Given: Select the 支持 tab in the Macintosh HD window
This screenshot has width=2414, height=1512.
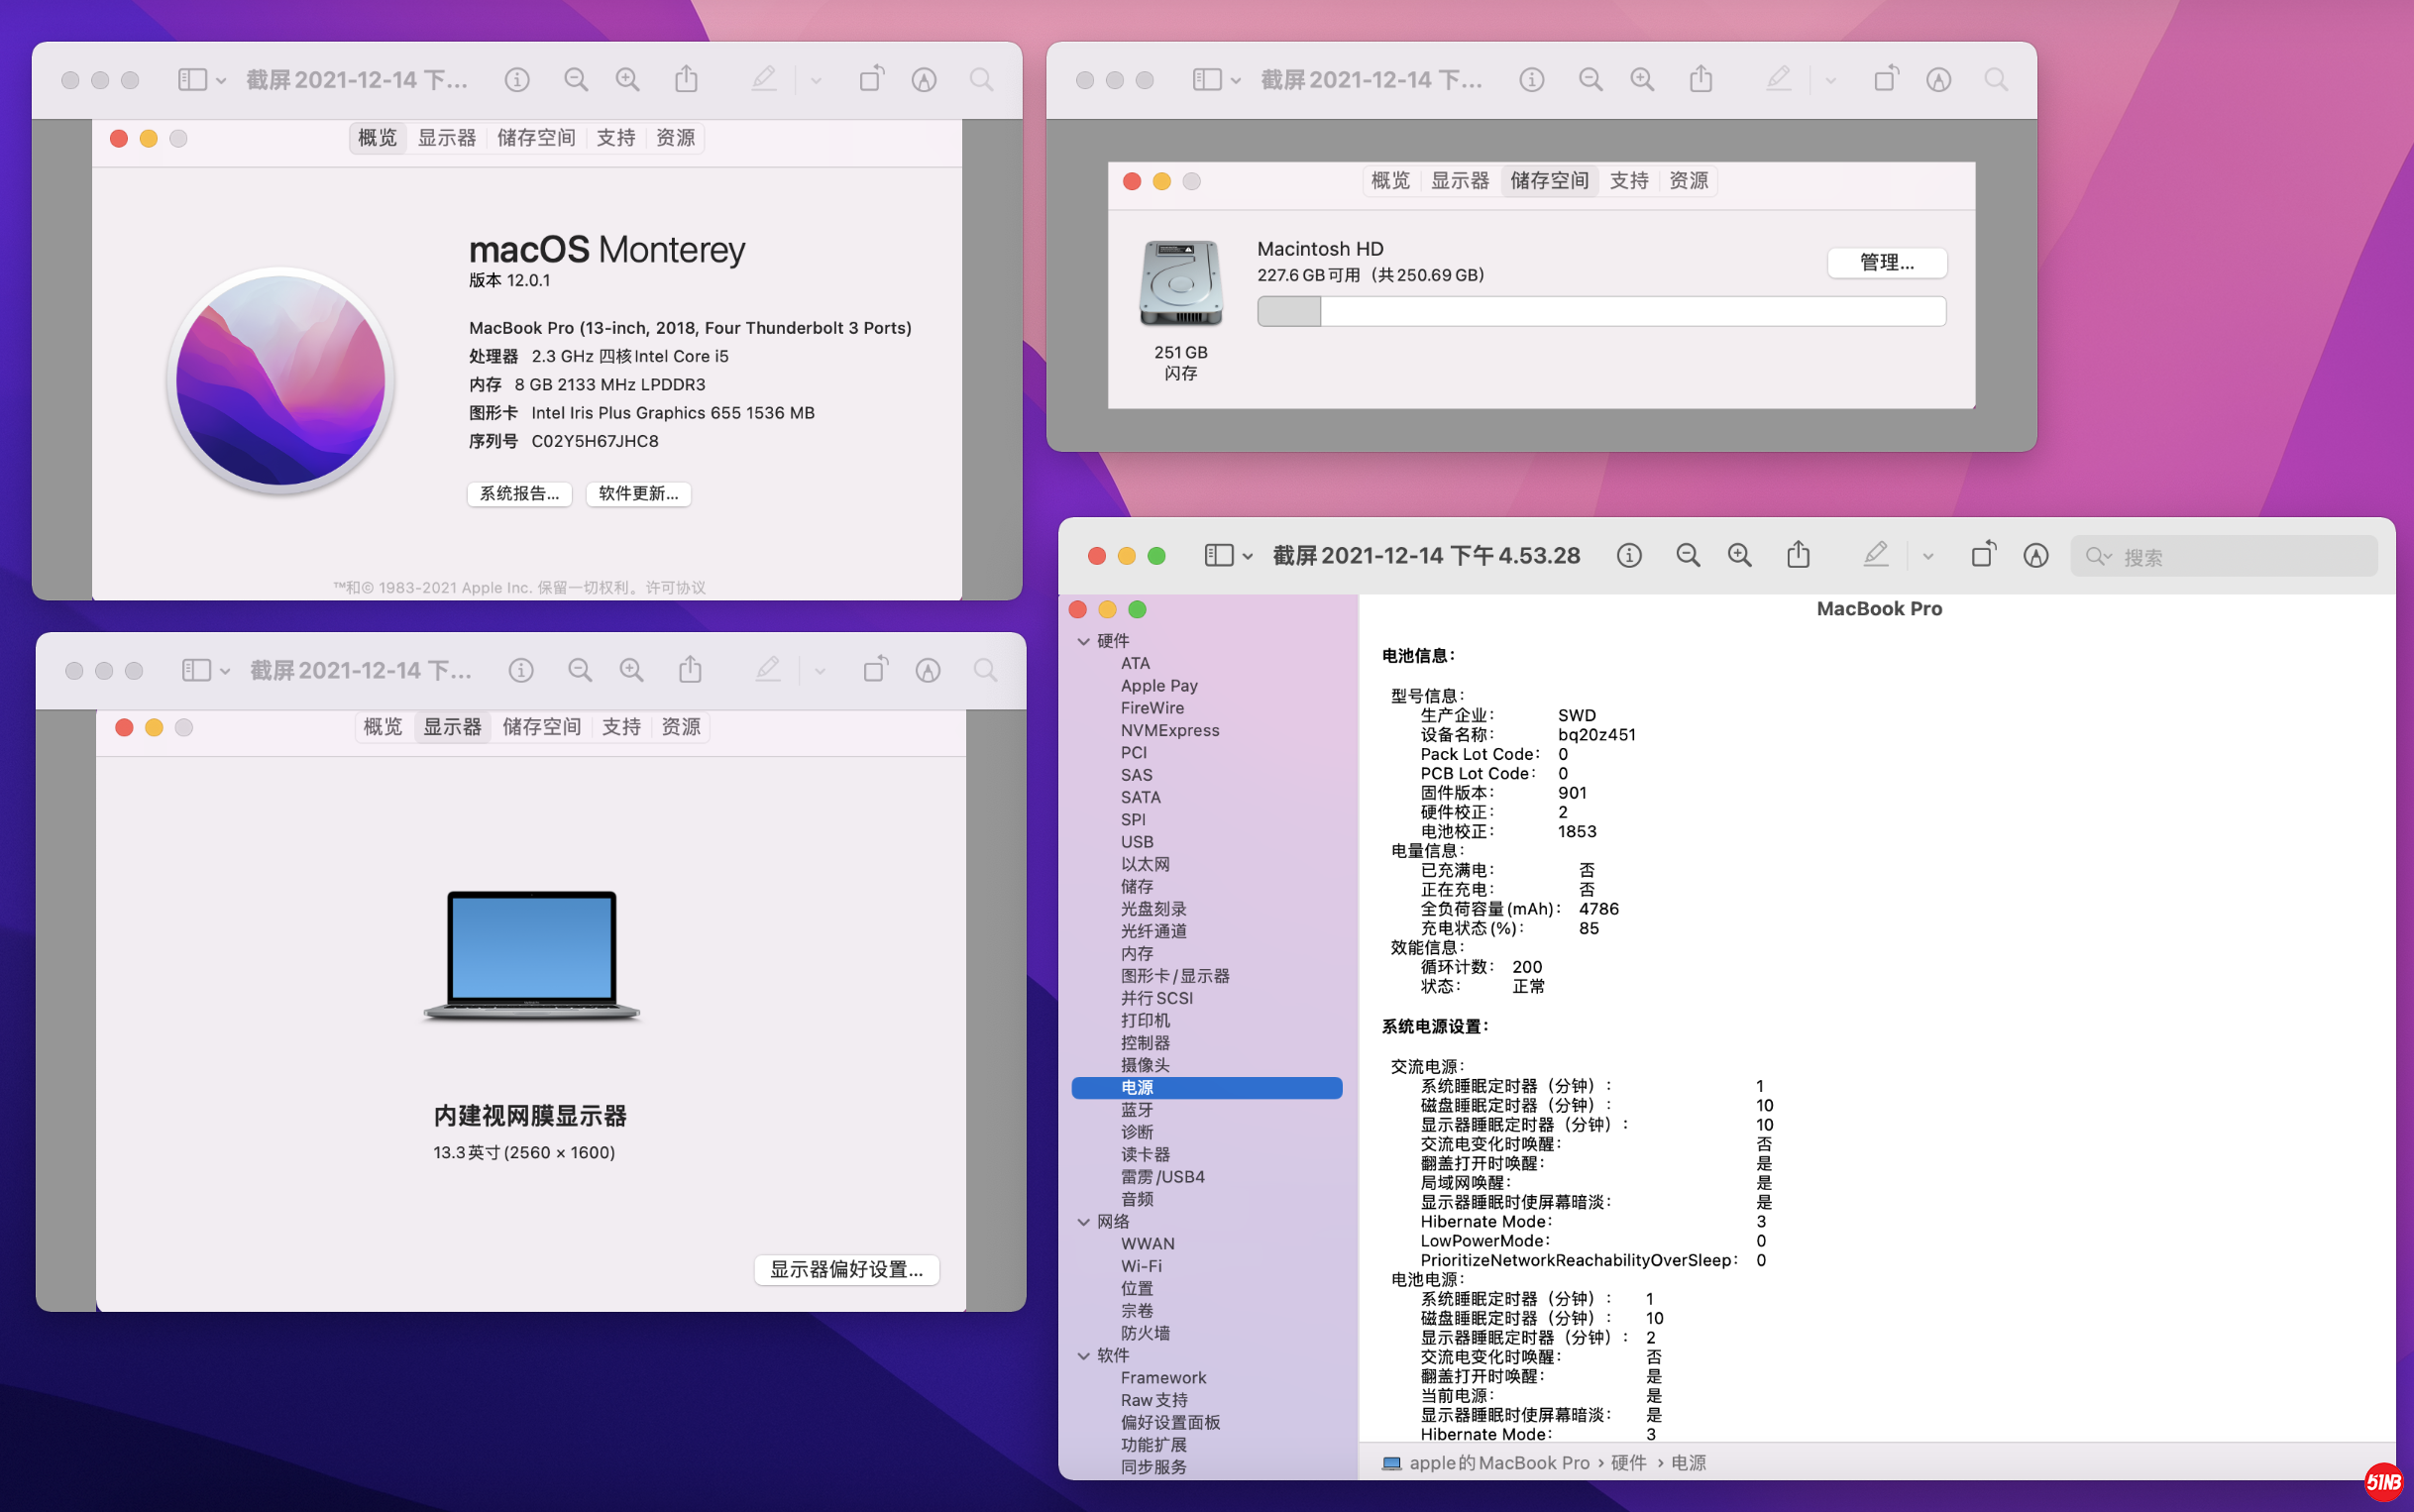Looking at the screenshot, I should (x=1629, y=181).
